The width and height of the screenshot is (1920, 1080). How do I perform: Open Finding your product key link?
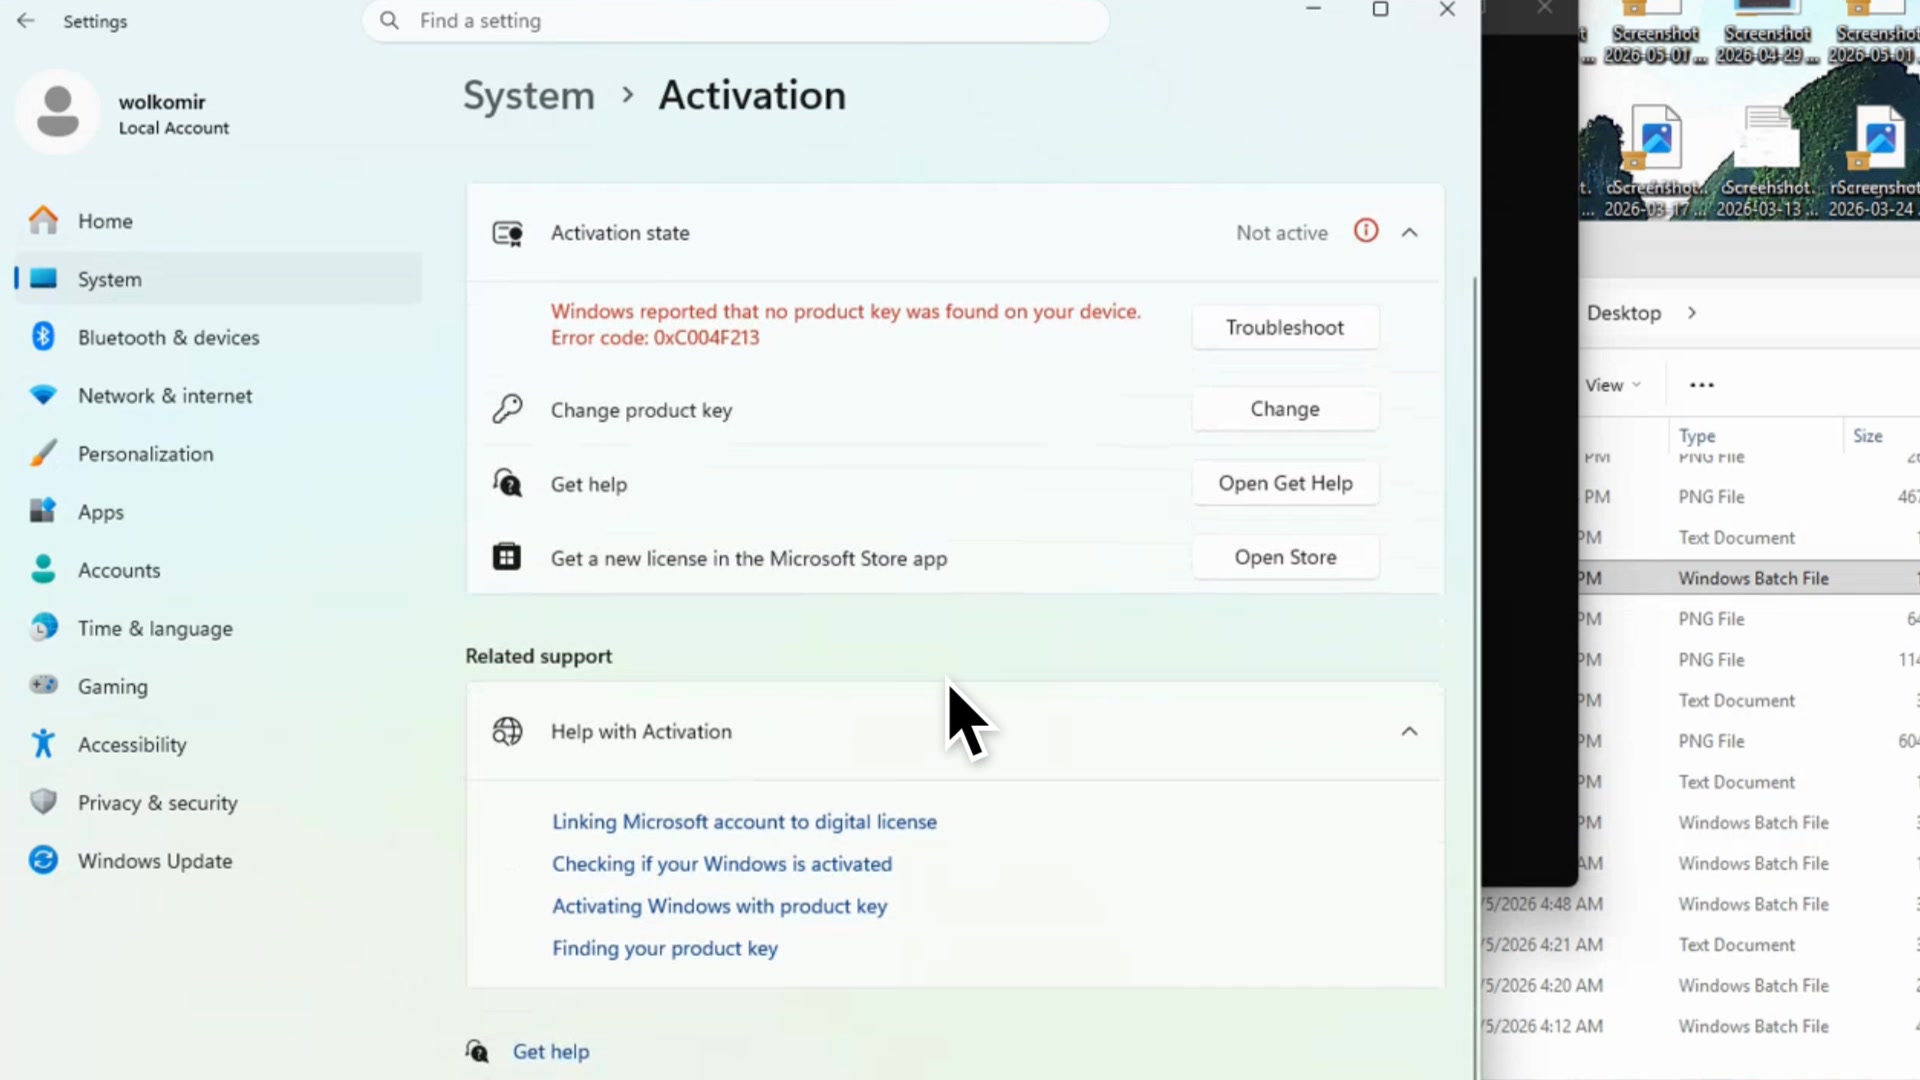pos(665,948)
